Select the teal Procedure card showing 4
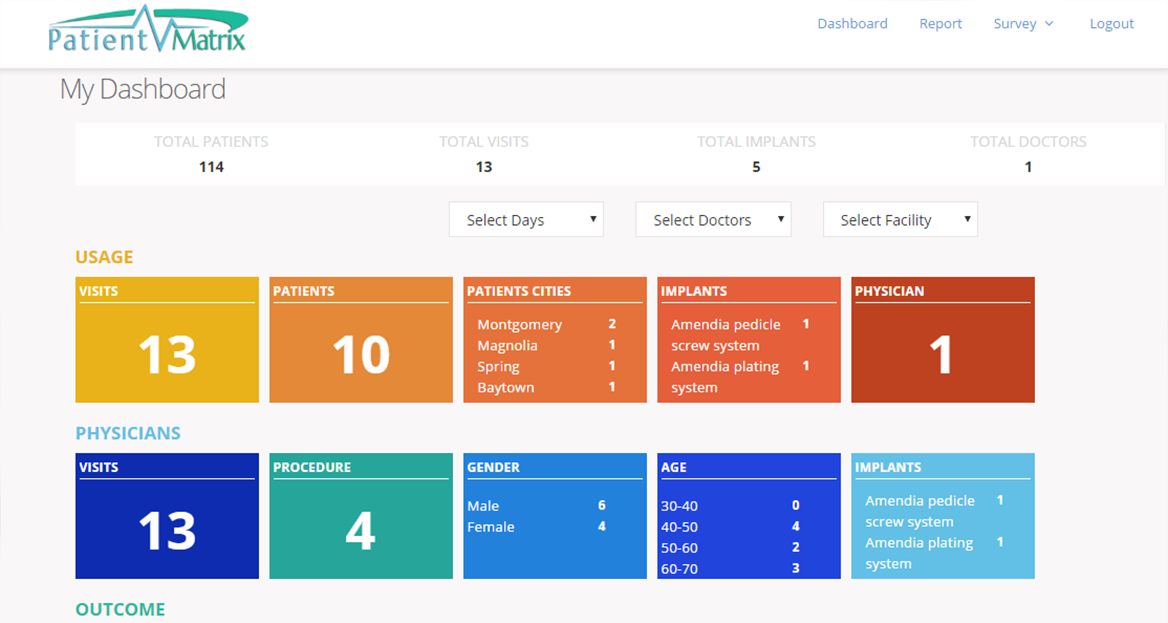This screenshot has height=623, width=1168. point(361,516)
